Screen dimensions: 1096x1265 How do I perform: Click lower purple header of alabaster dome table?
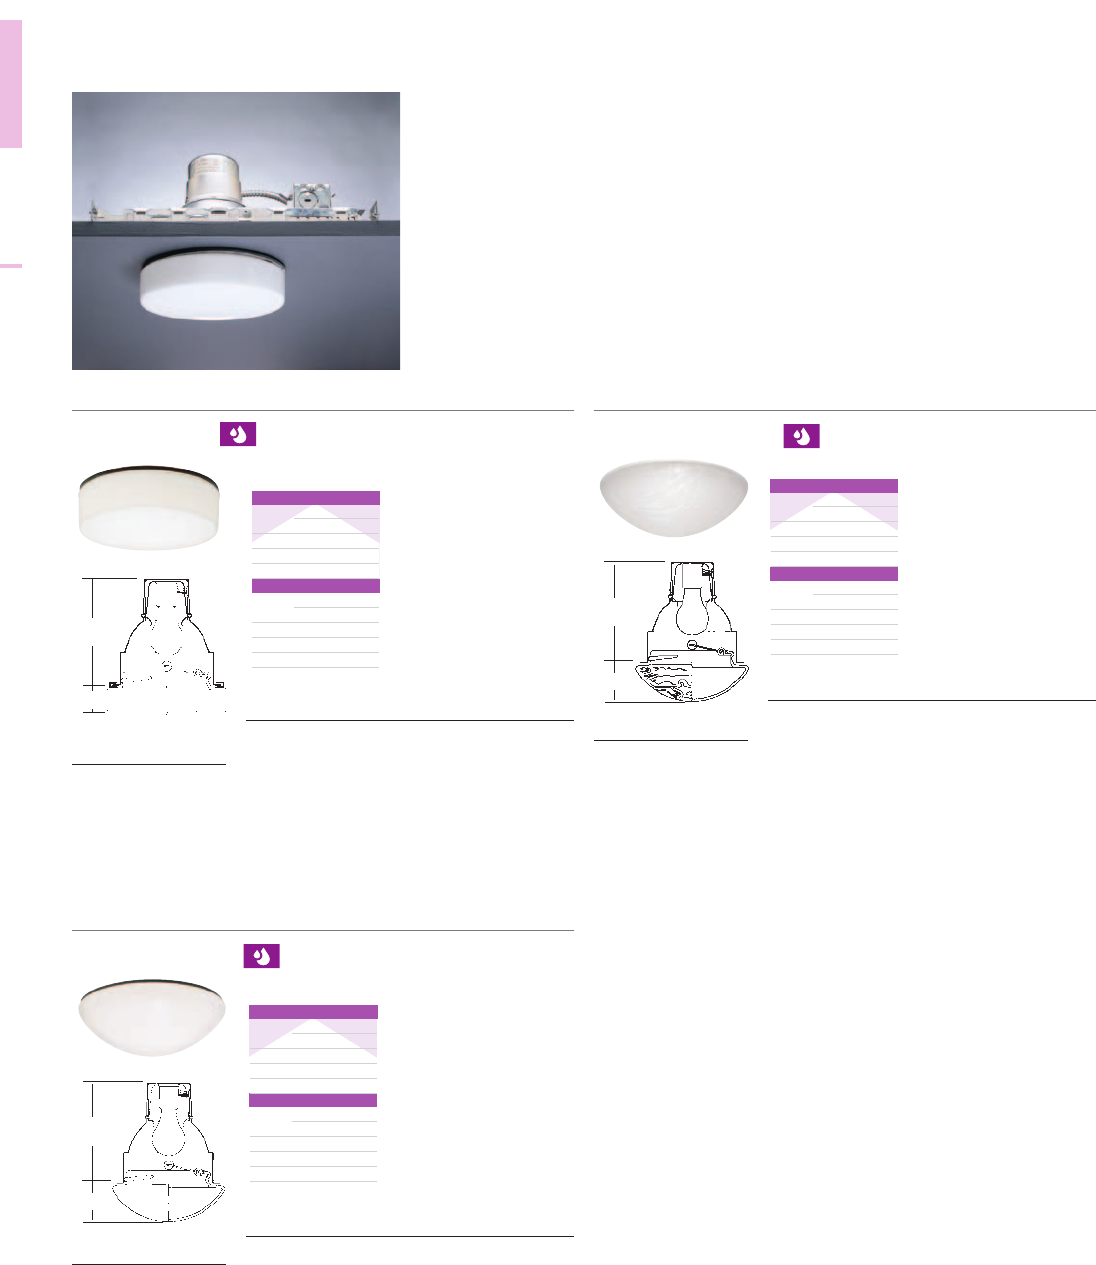834,574
